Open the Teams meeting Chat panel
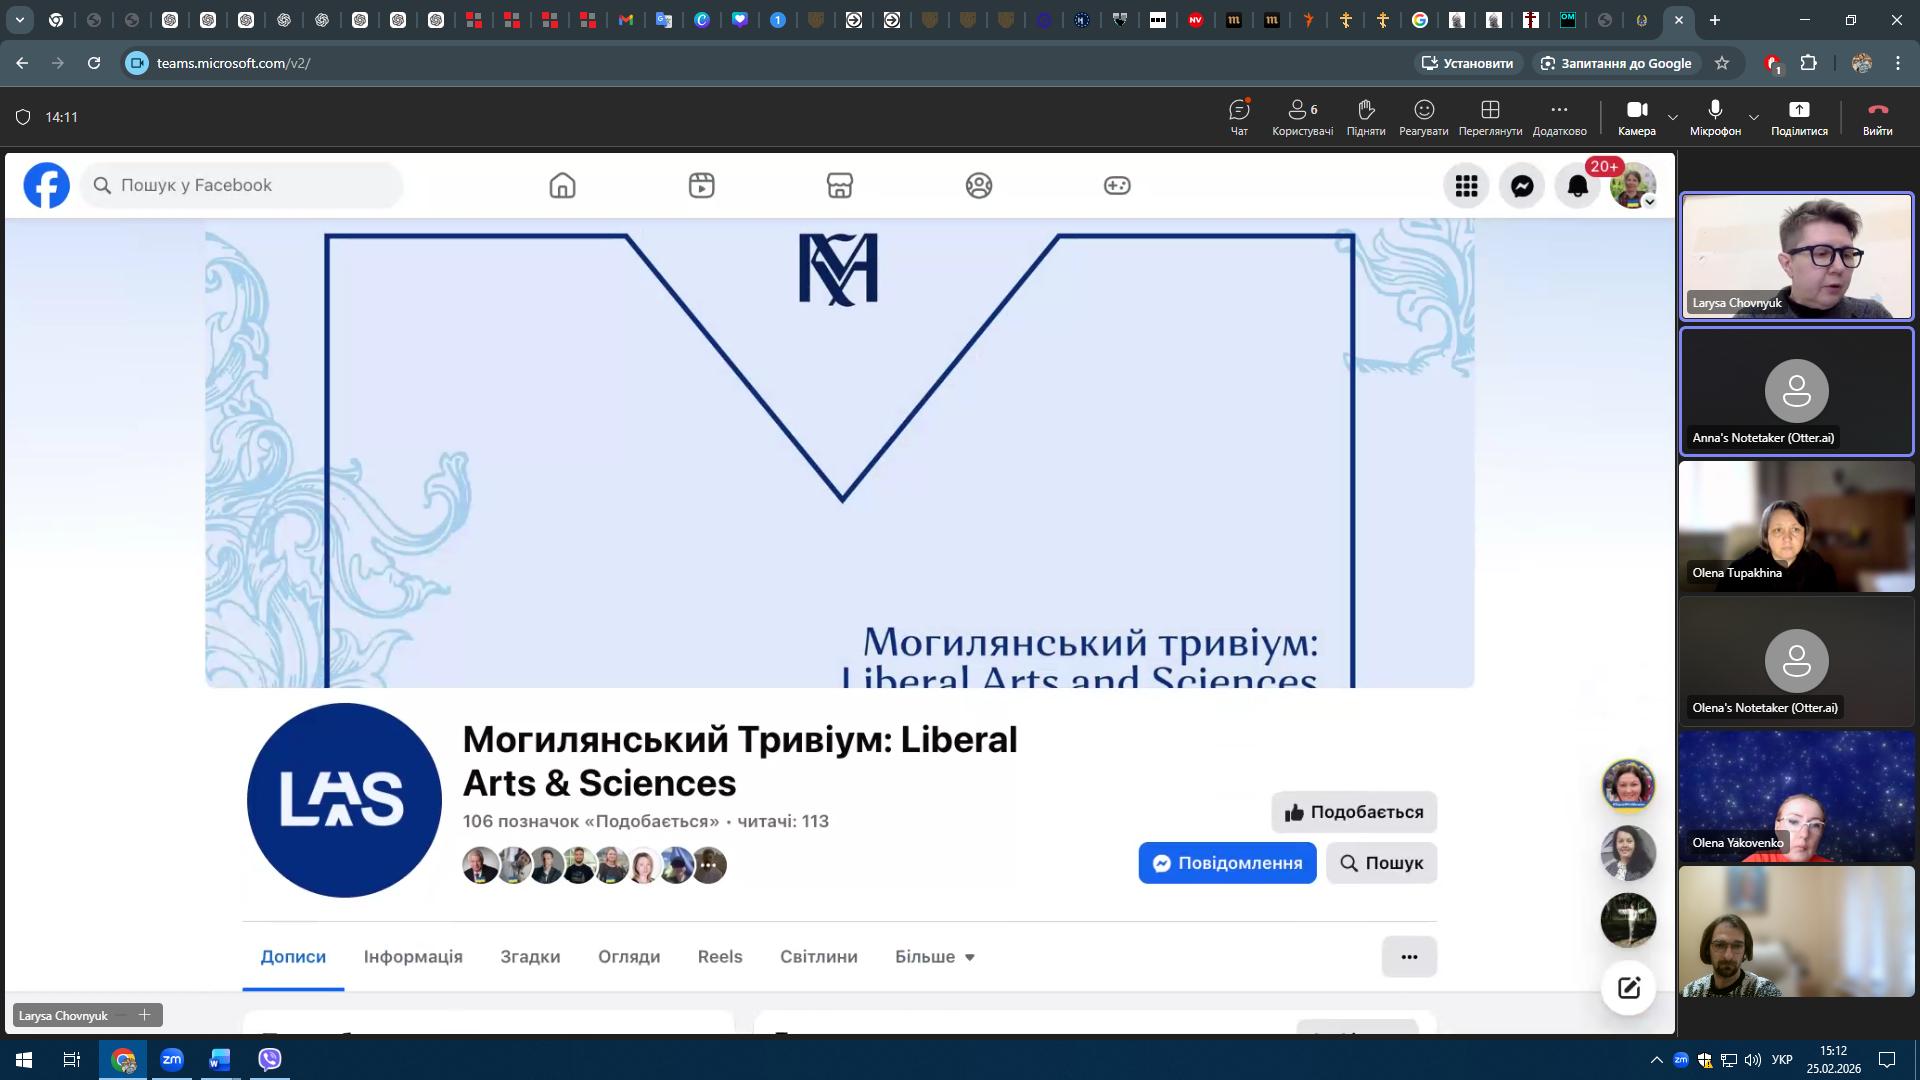Viewport: 1920px width, 1080px height. coord(1239,116)
